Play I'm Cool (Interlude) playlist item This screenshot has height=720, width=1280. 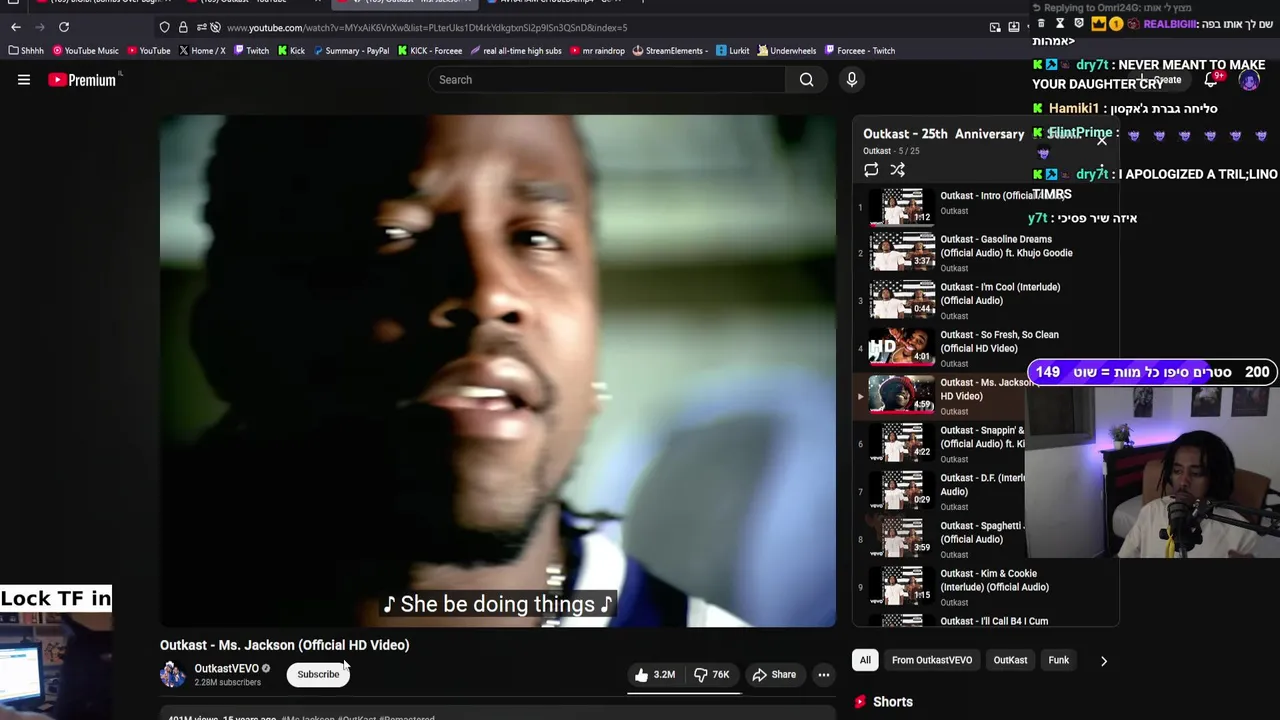(985, 300)
